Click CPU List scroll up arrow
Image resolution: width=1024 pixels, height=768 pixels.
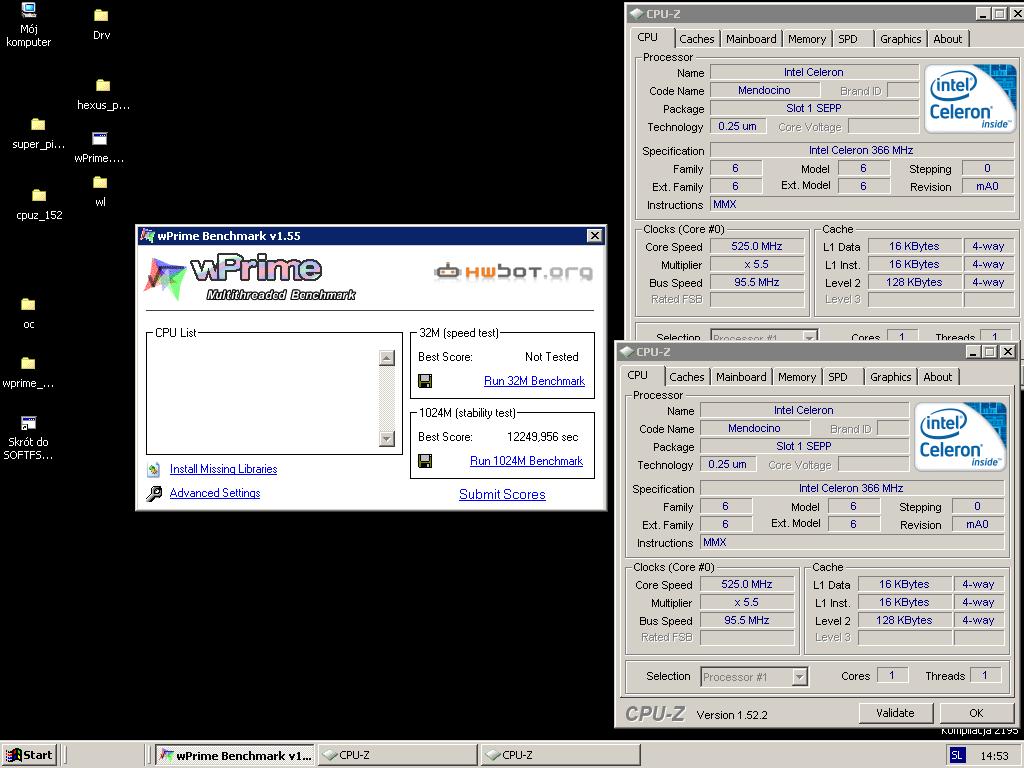coord(387,358)
